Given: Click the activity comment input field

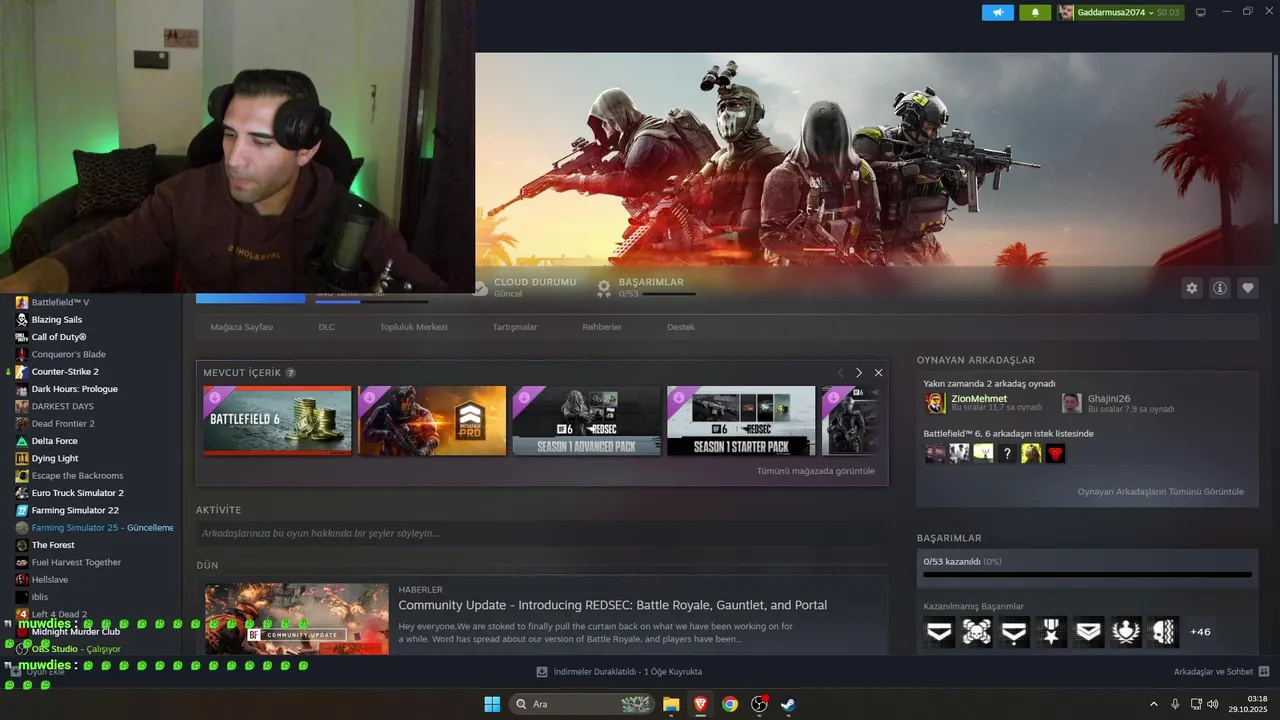Looking at the screenshot, I should click(541, 533).
